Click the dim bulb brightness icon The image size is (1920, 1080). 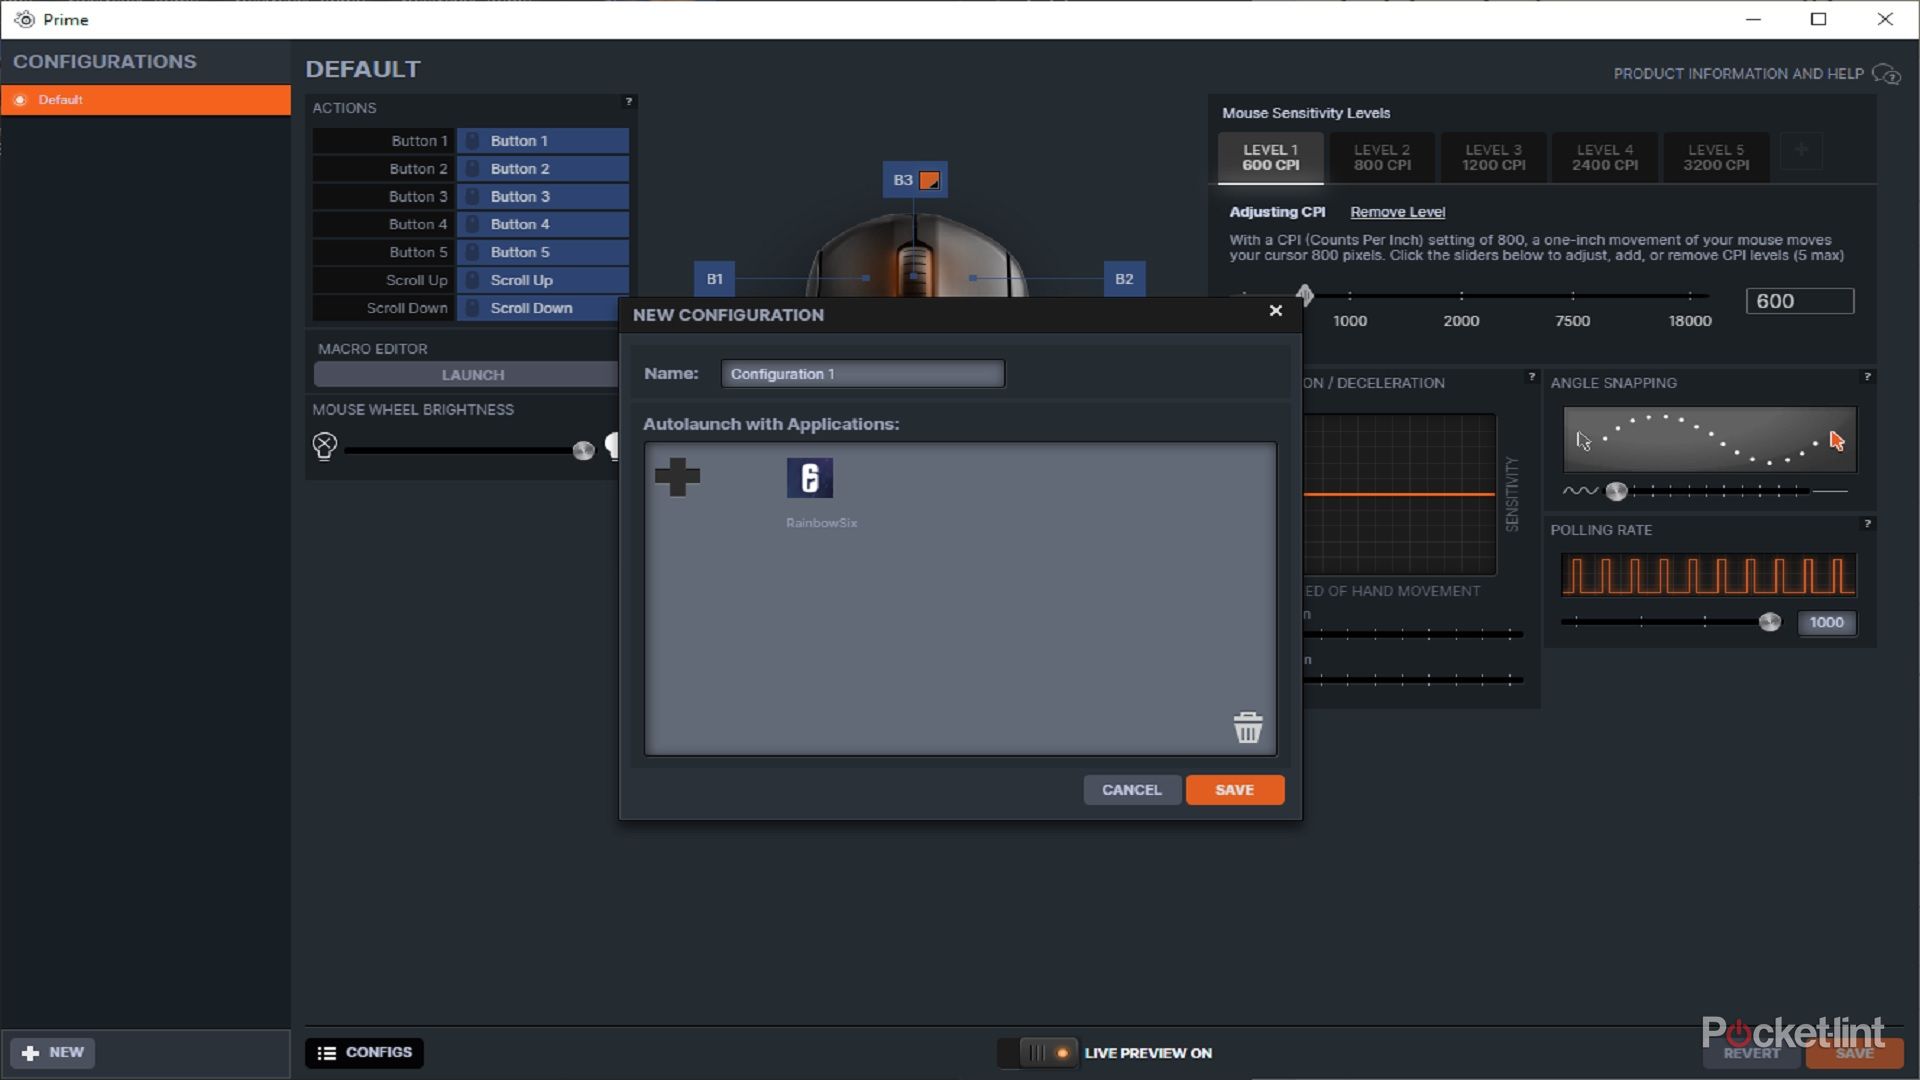click(324, 446)
